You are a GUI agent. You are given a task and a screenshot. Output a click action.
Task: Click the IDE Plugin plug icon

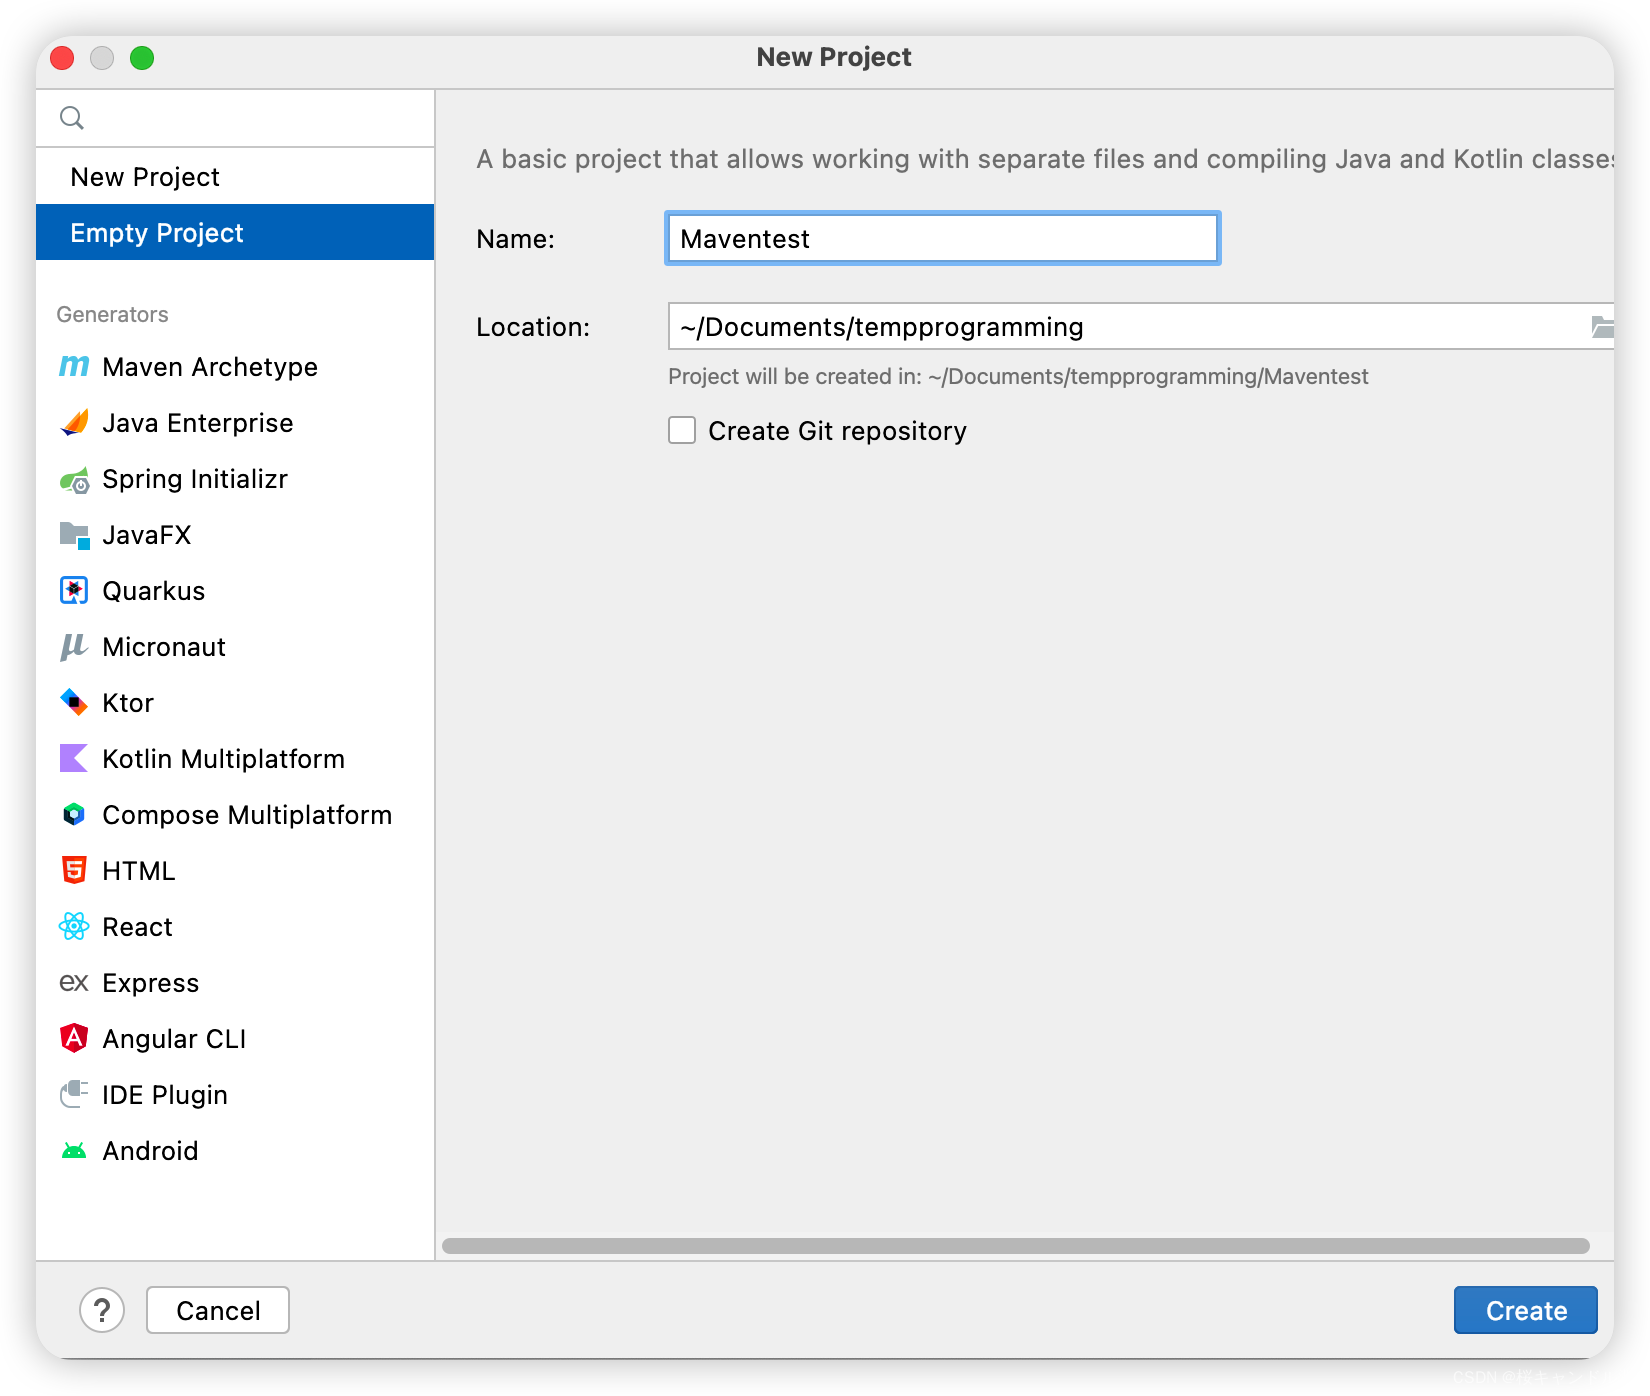(74, 1095)
